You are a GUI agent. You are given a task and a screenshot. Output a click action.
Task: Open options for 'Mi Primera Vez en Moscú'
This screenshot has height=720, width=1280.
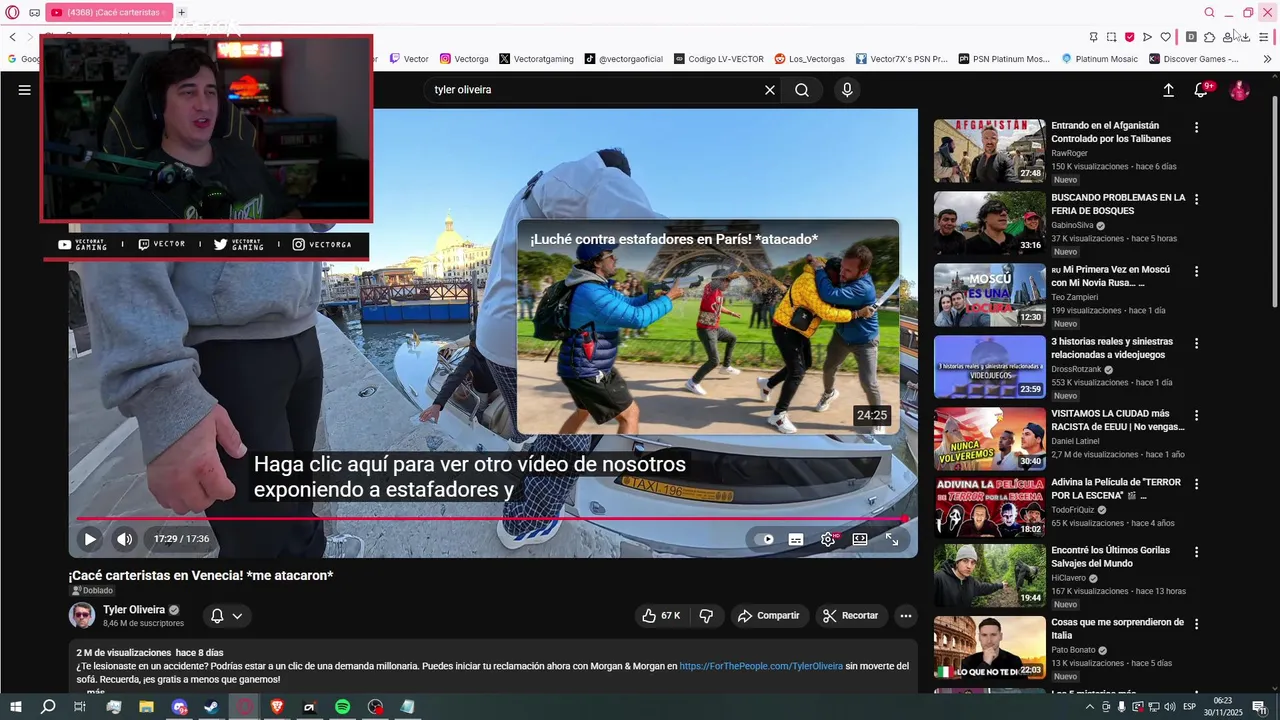1196,272
